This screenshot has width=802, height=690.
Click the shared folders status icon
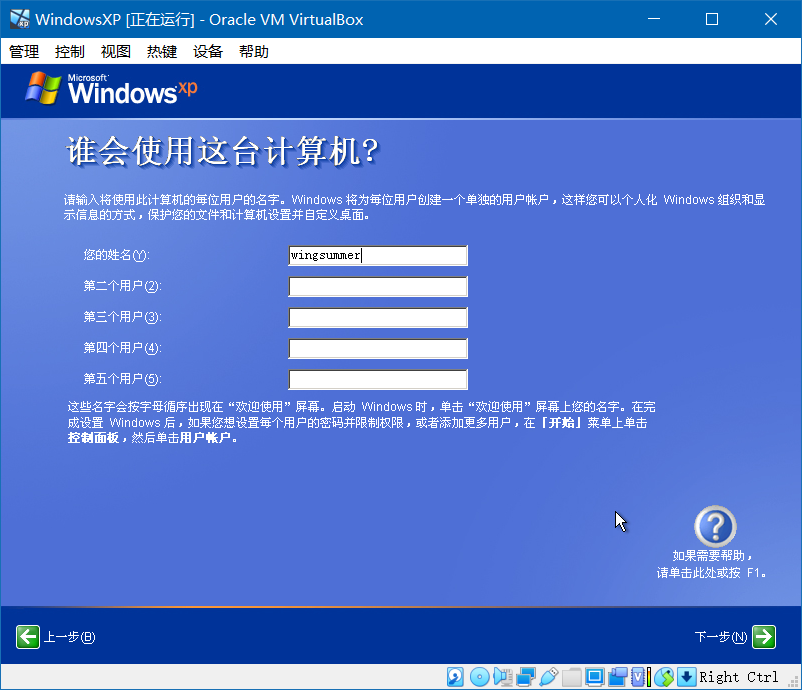click(572, 677)
